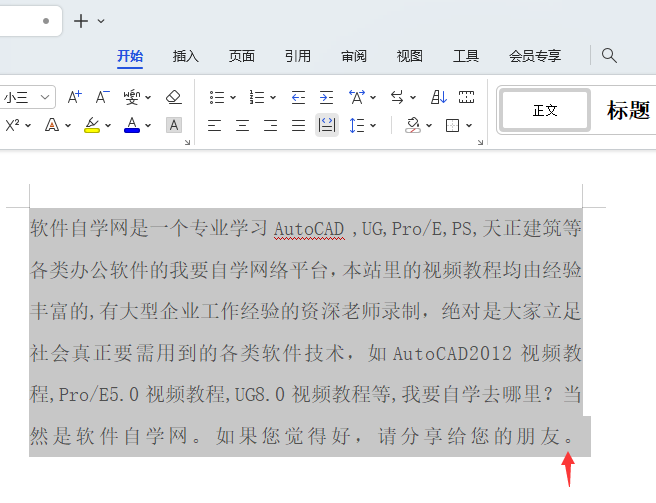
Task: Expand text effect dropdown arrow
Action: [x=68, y=125]
